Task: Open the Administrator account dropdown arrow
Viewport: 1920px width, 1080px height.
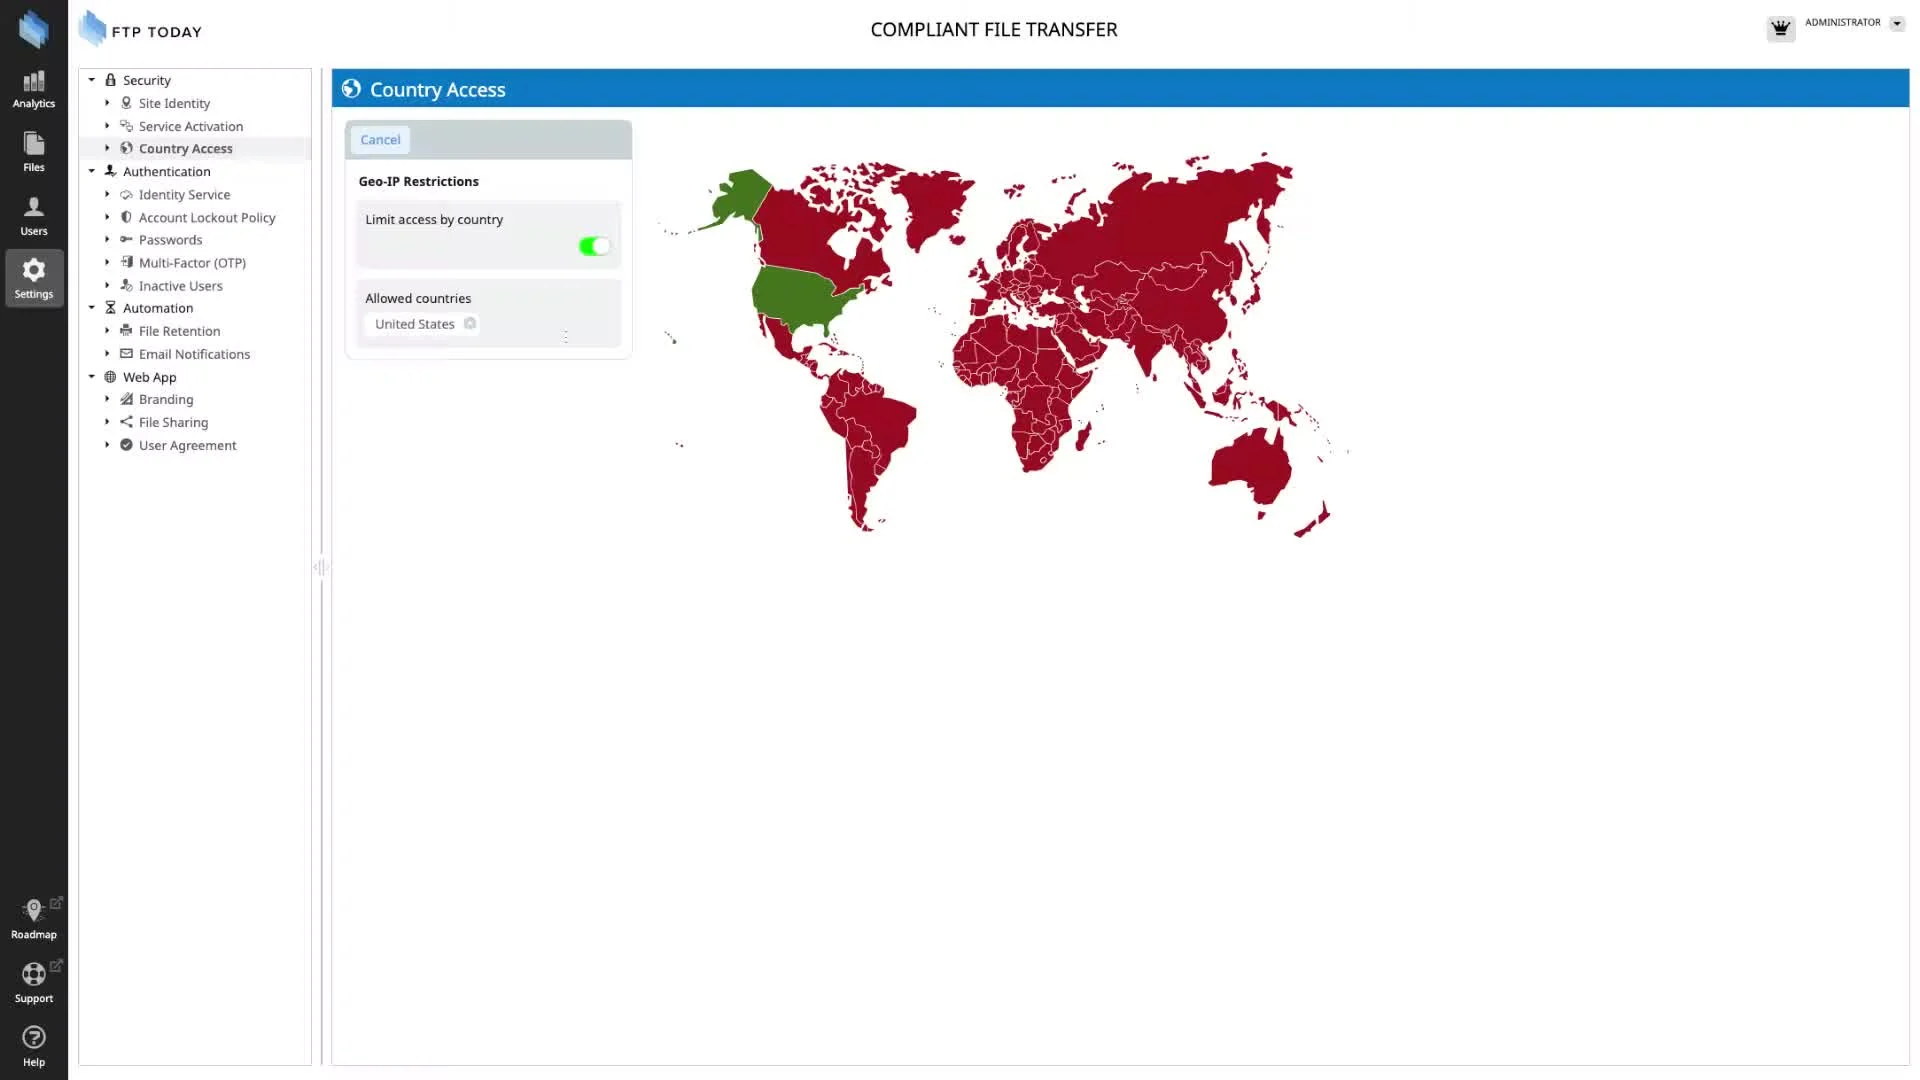Action: [x=1897, y=24]
